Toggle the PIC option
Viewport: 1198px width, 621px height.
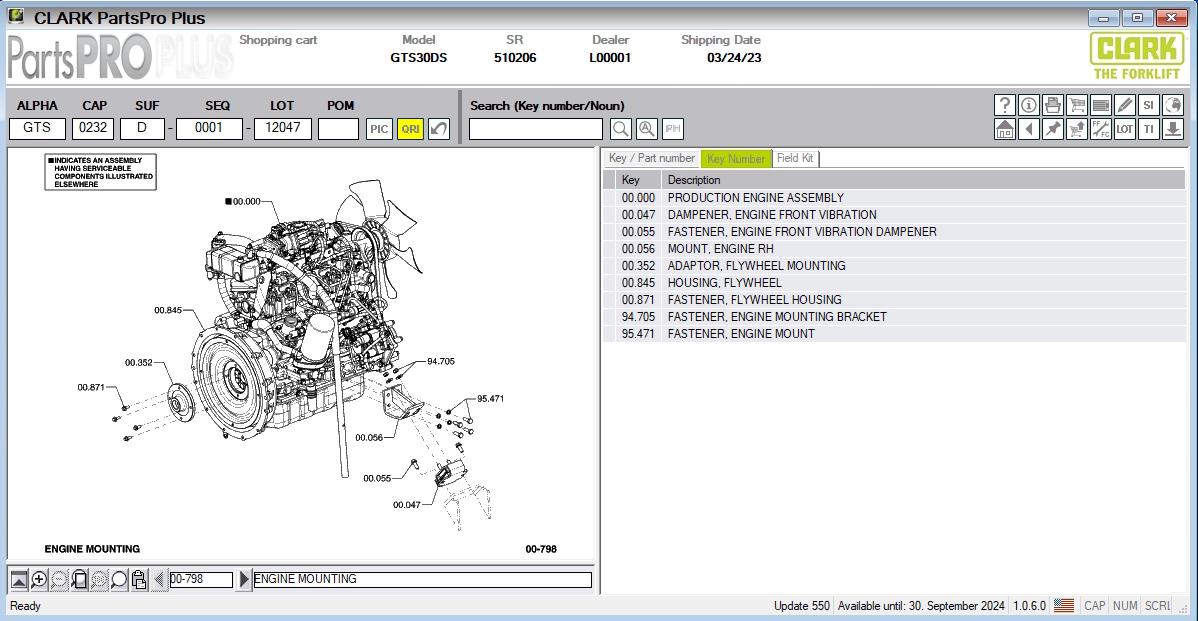click(379, 128)
